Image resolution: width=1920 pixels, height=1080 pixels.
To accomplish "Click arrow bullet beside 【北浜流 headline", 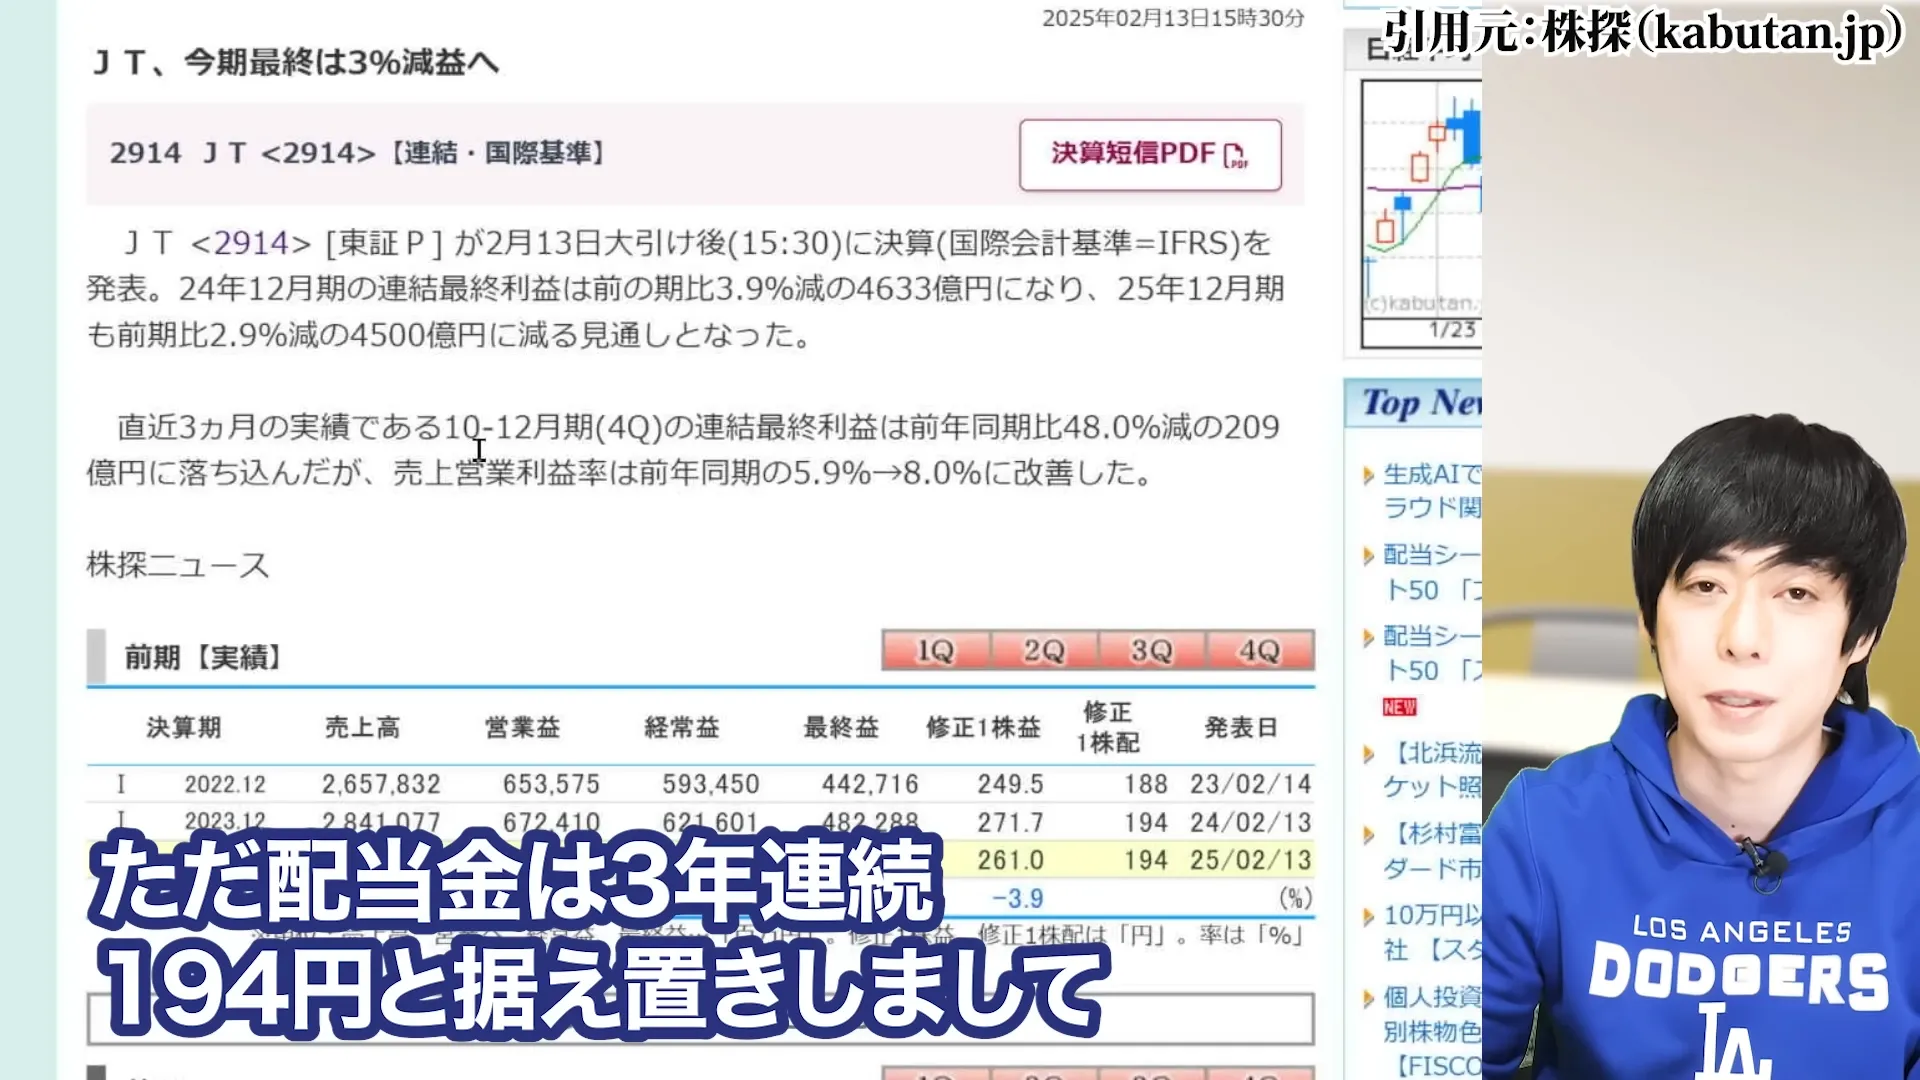I will tap(1368, 754).
